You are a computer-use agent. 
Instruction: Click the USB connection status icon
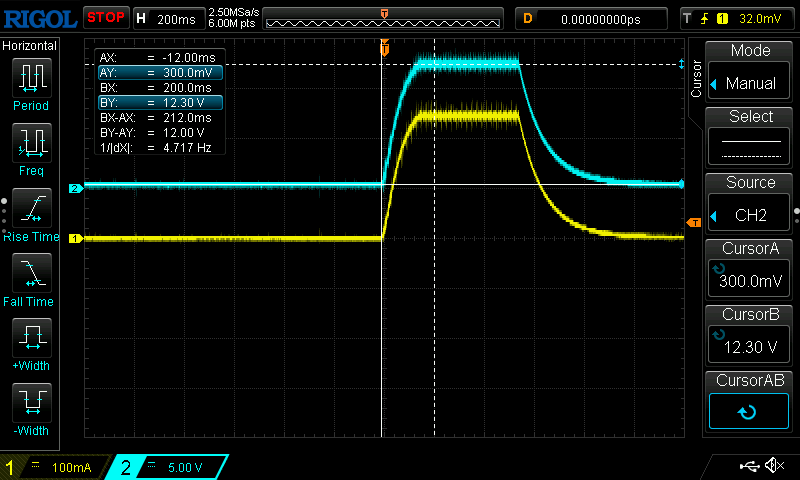click(x=749, y=465)
